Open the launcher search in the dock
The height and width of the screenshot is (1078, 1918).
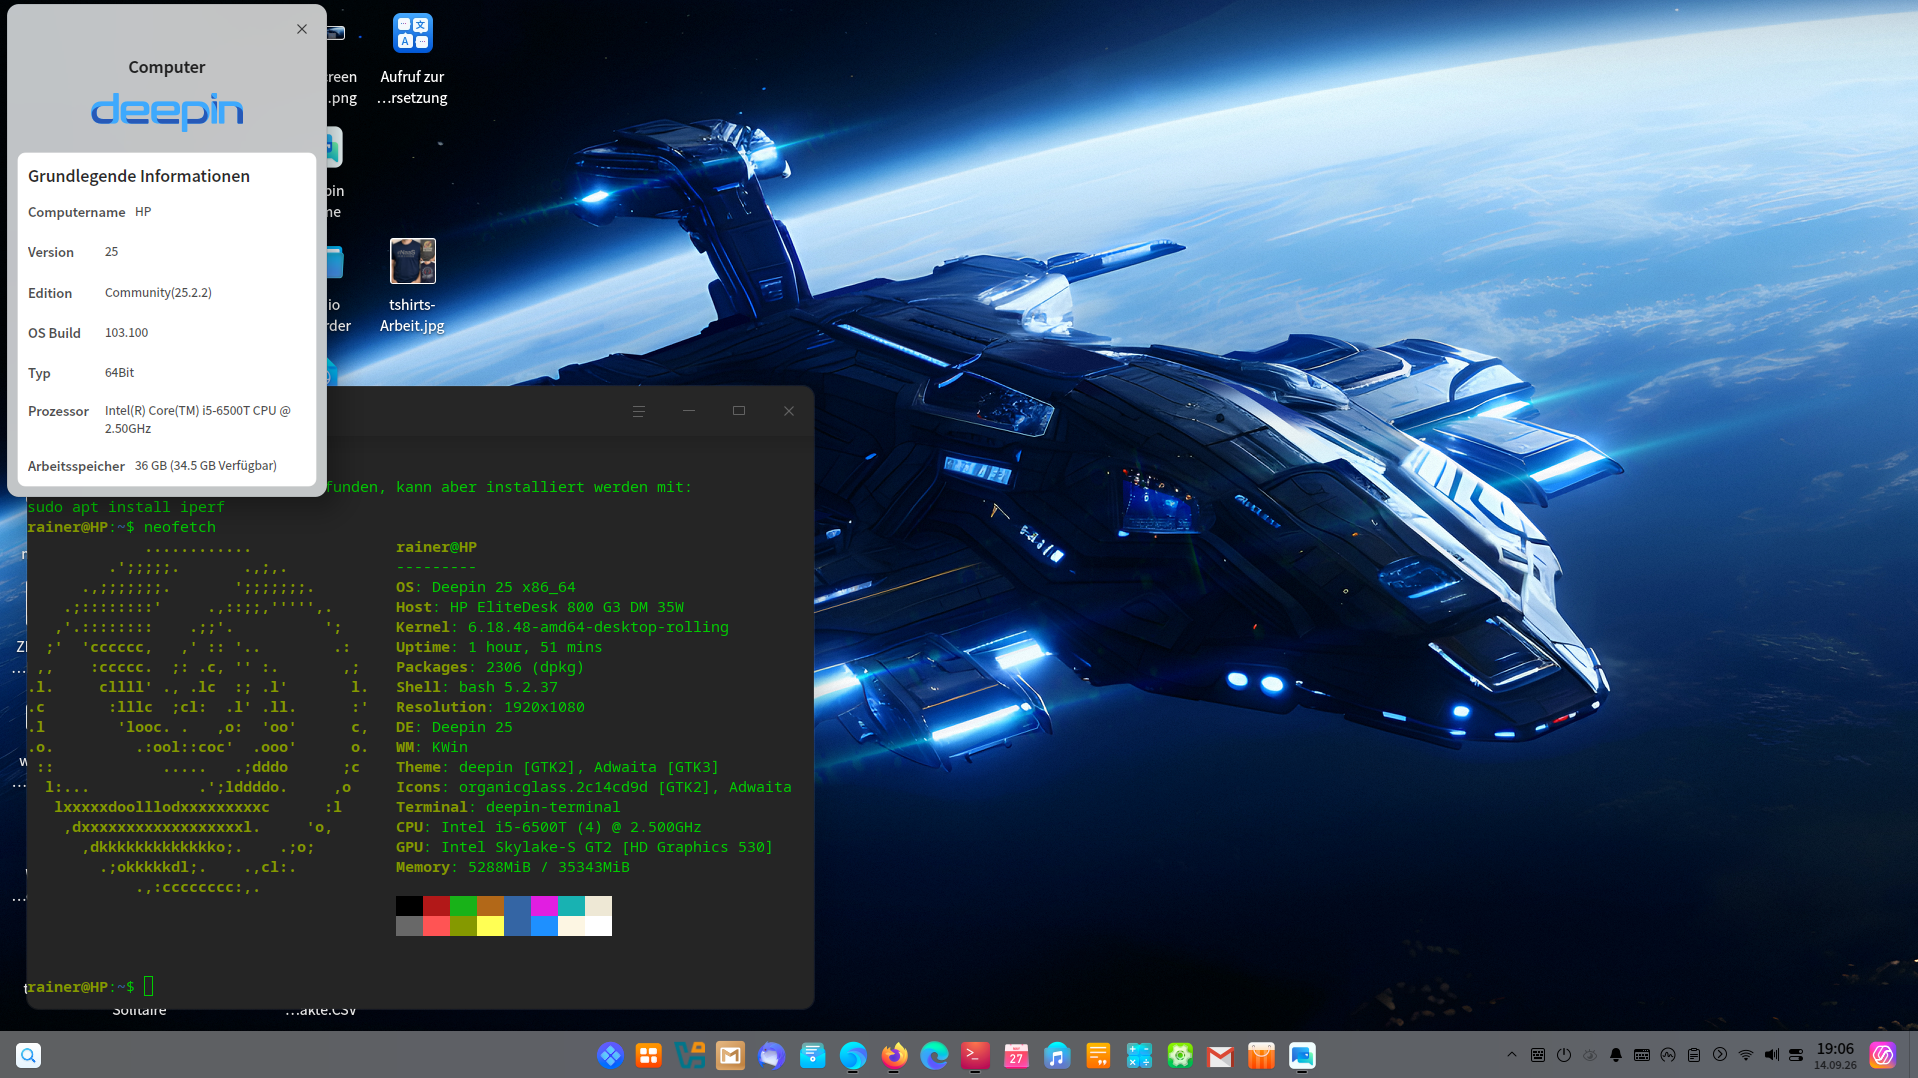(29, 1055)
